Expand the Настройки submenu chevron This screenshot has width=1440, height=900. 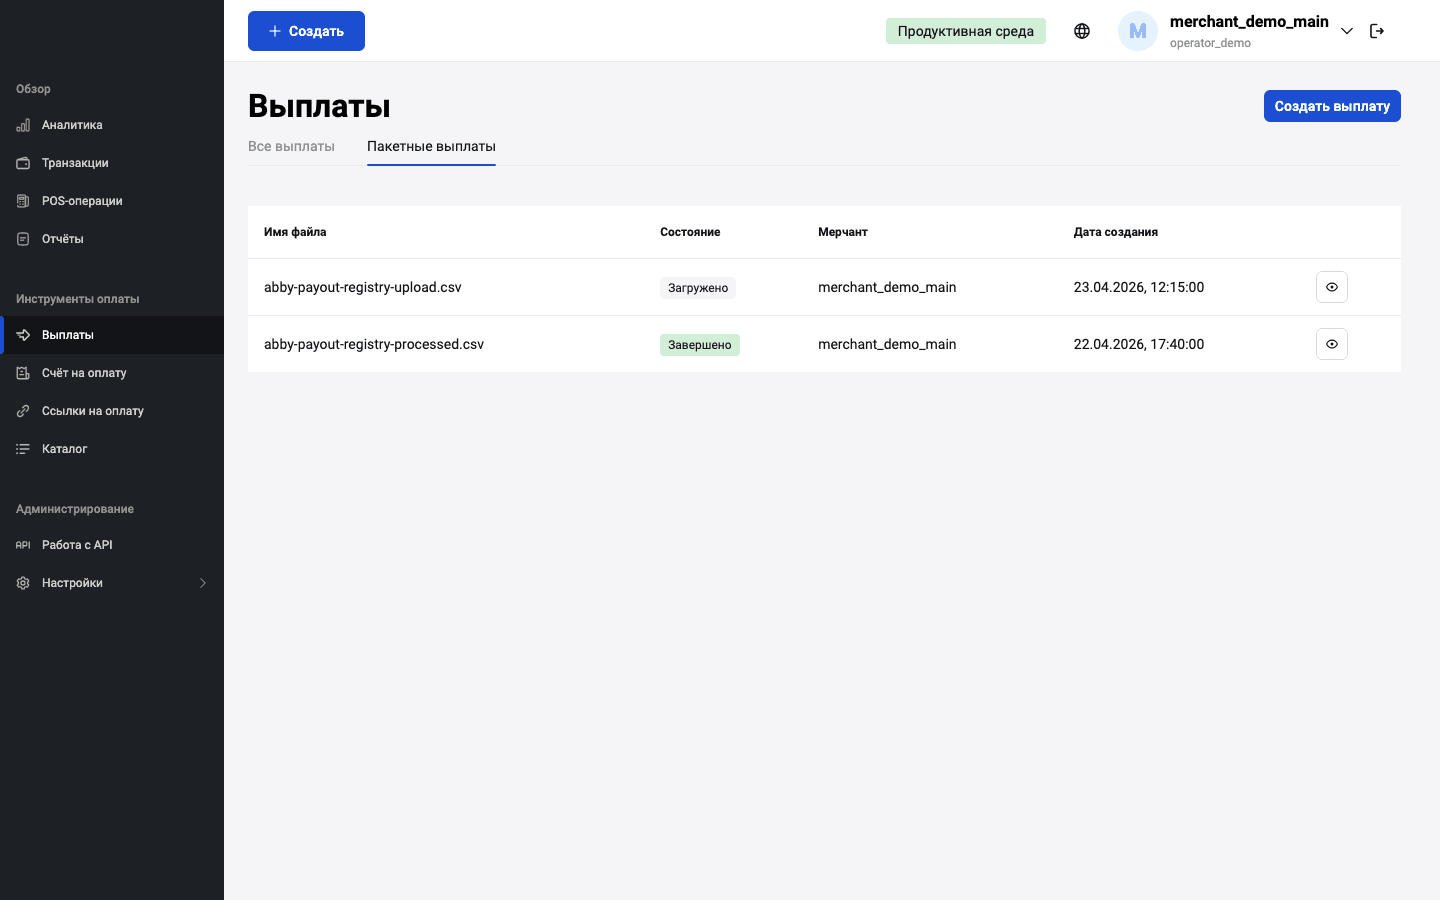[x=203, y=583]
